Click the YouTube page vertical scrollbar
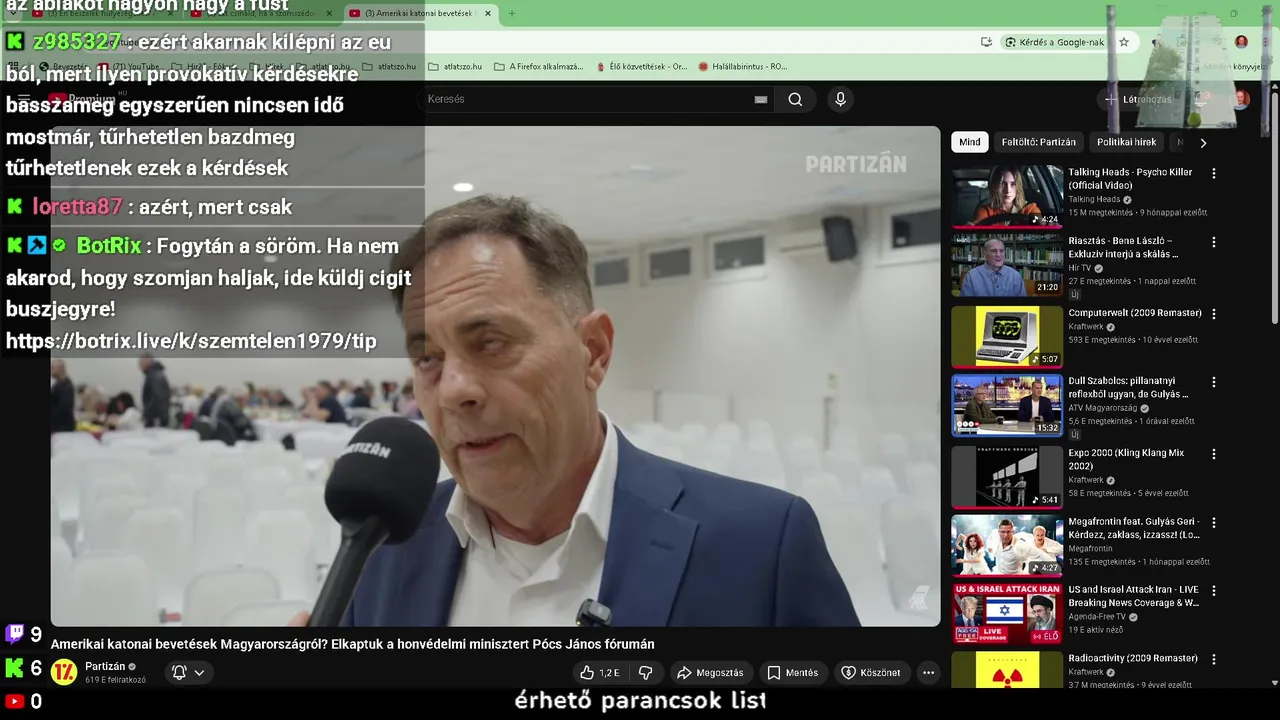The width and height of the screenshot is (1280, 720). [x=1274, y=208]
